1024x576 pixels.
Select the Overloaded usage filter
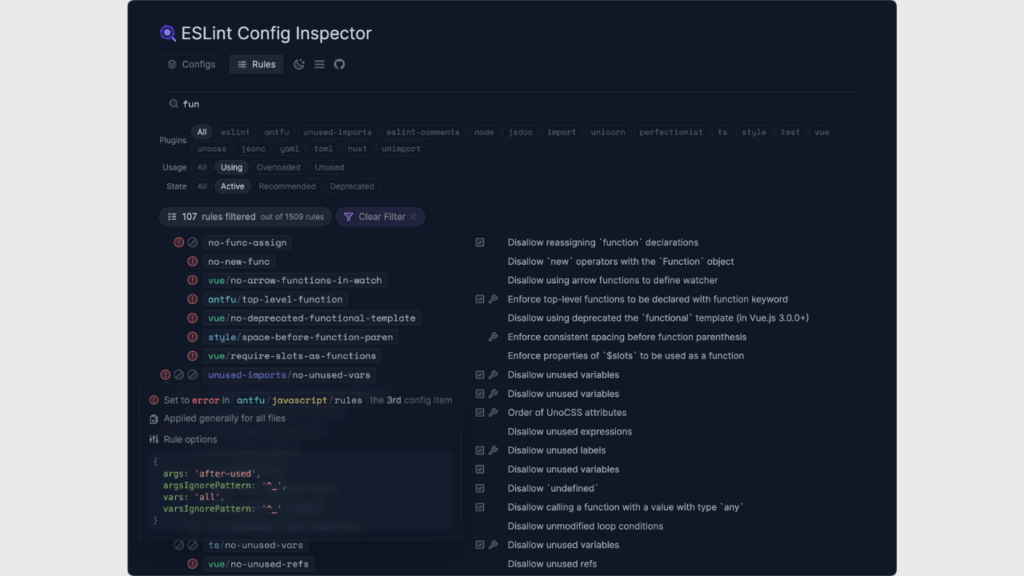[278, 168]
